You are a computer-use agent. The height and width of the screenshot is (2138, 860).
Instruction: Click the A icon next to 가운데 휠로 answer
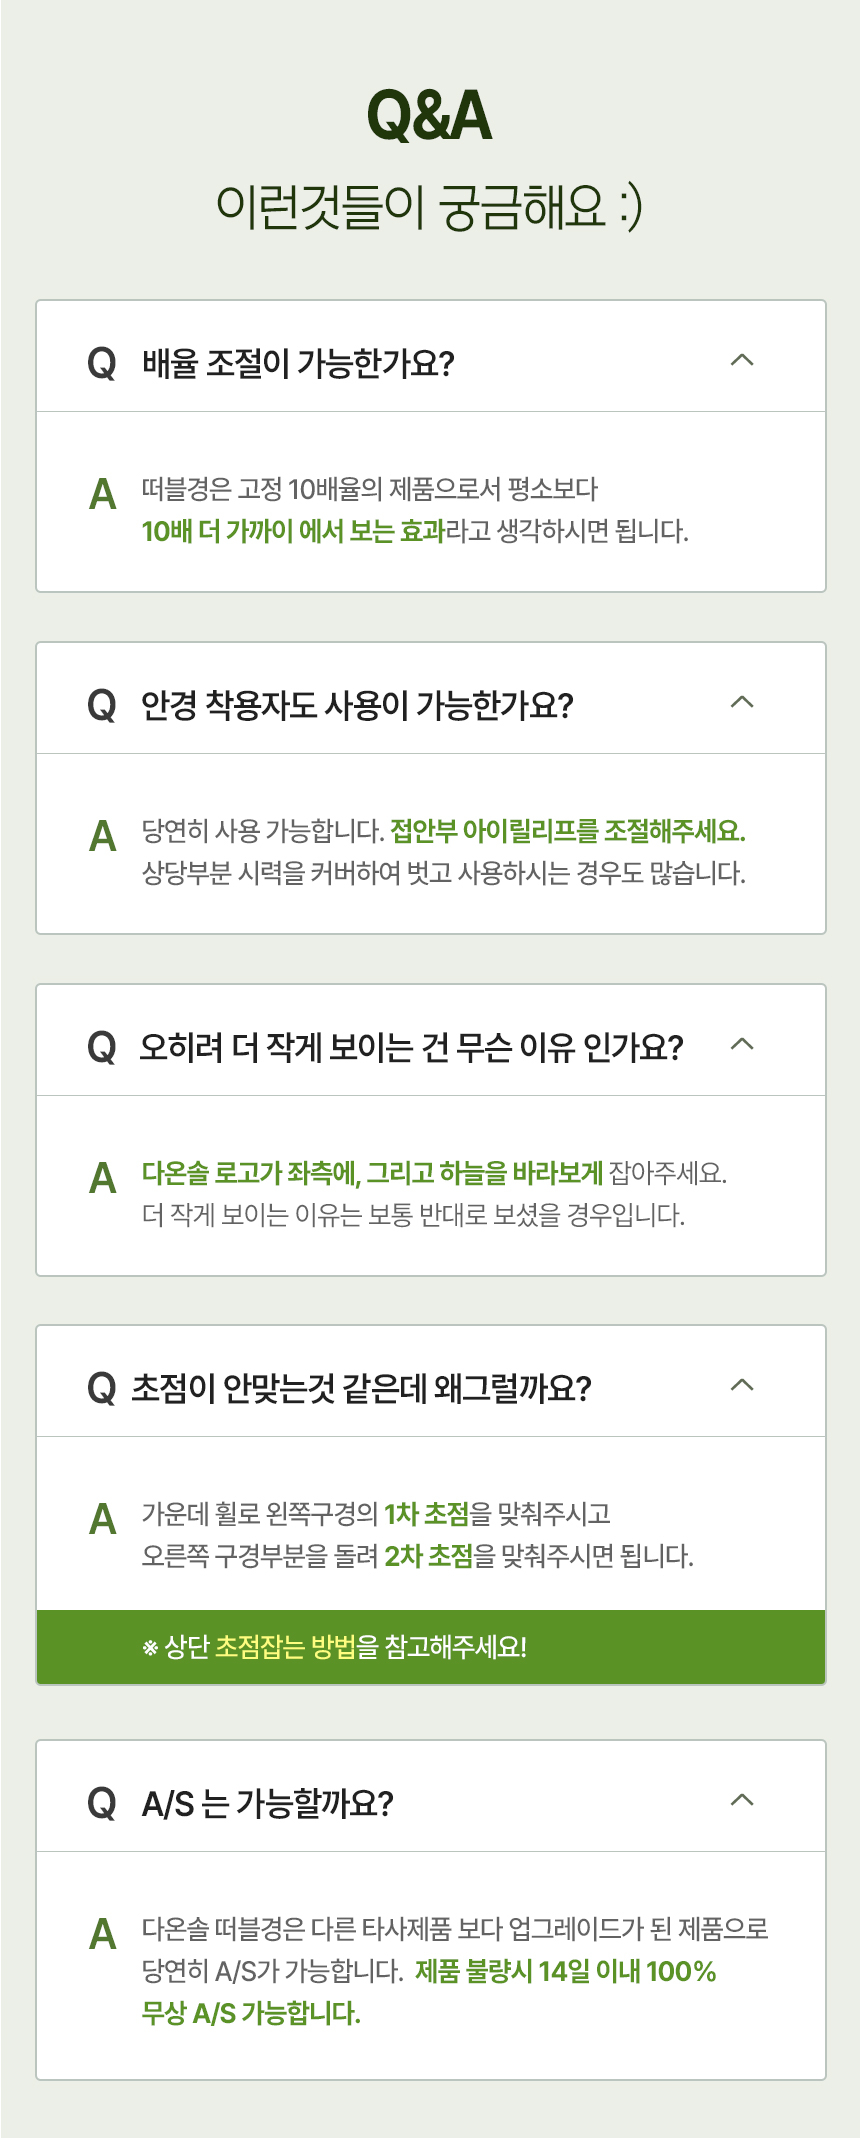(103, 1520)
